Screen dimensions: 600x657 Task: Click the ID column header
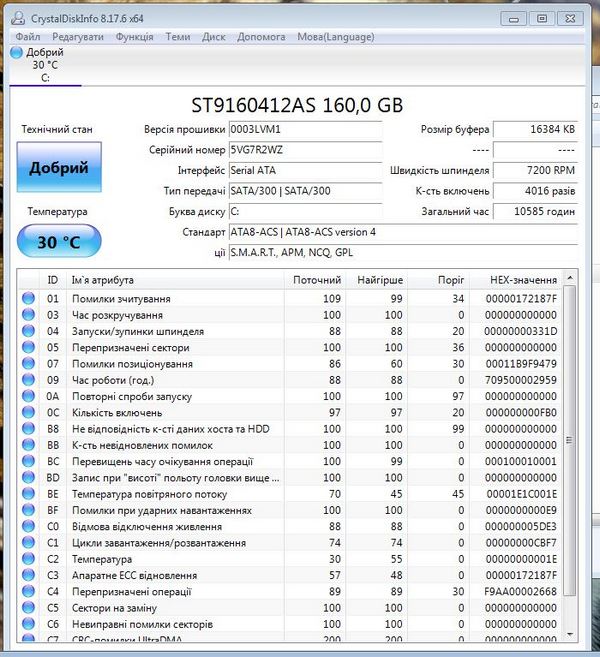53,280
